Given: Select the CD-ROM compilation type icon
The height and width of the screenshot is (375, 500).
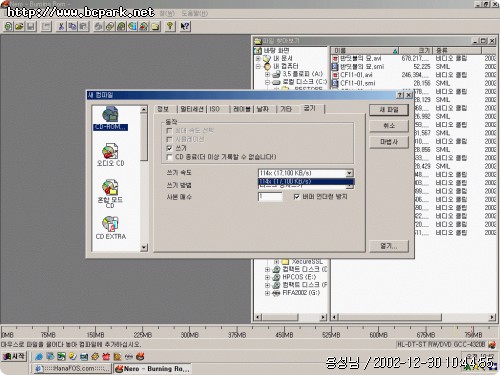Looking at the screenshot, I should point(110,118).
